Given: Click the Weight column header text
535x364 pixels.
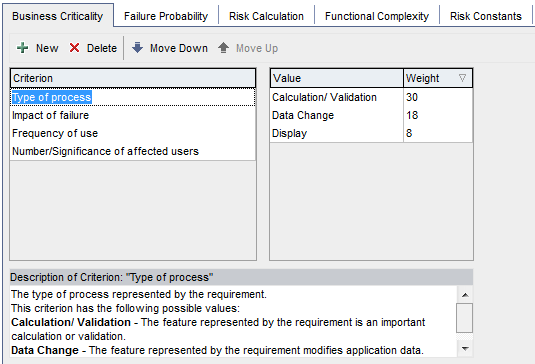Looking at the screenshot, I should (x=422, y=78).
